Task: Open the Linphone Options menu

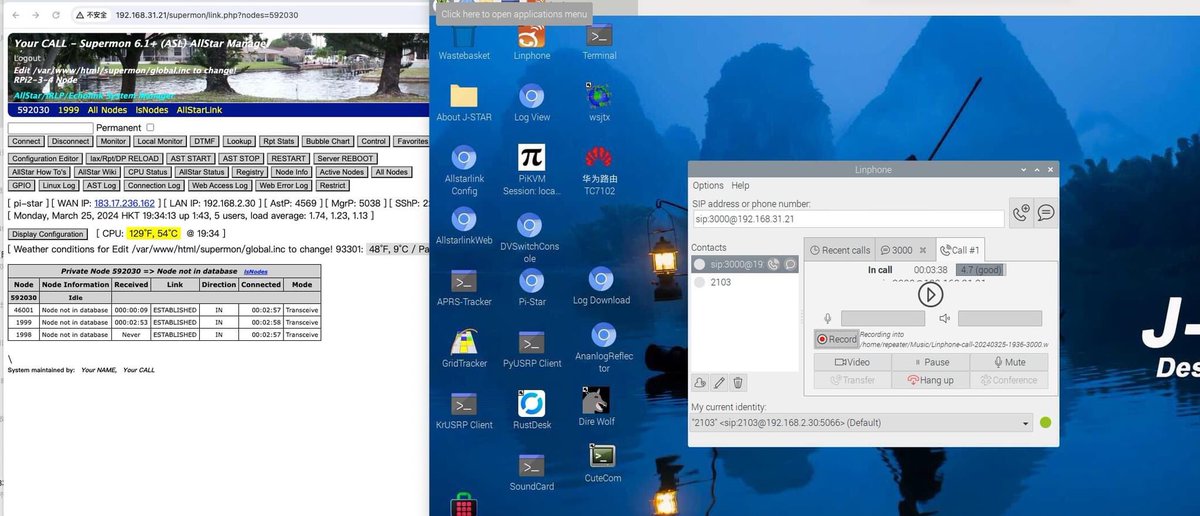Action: pyautogui.click(x=708, y=185)
